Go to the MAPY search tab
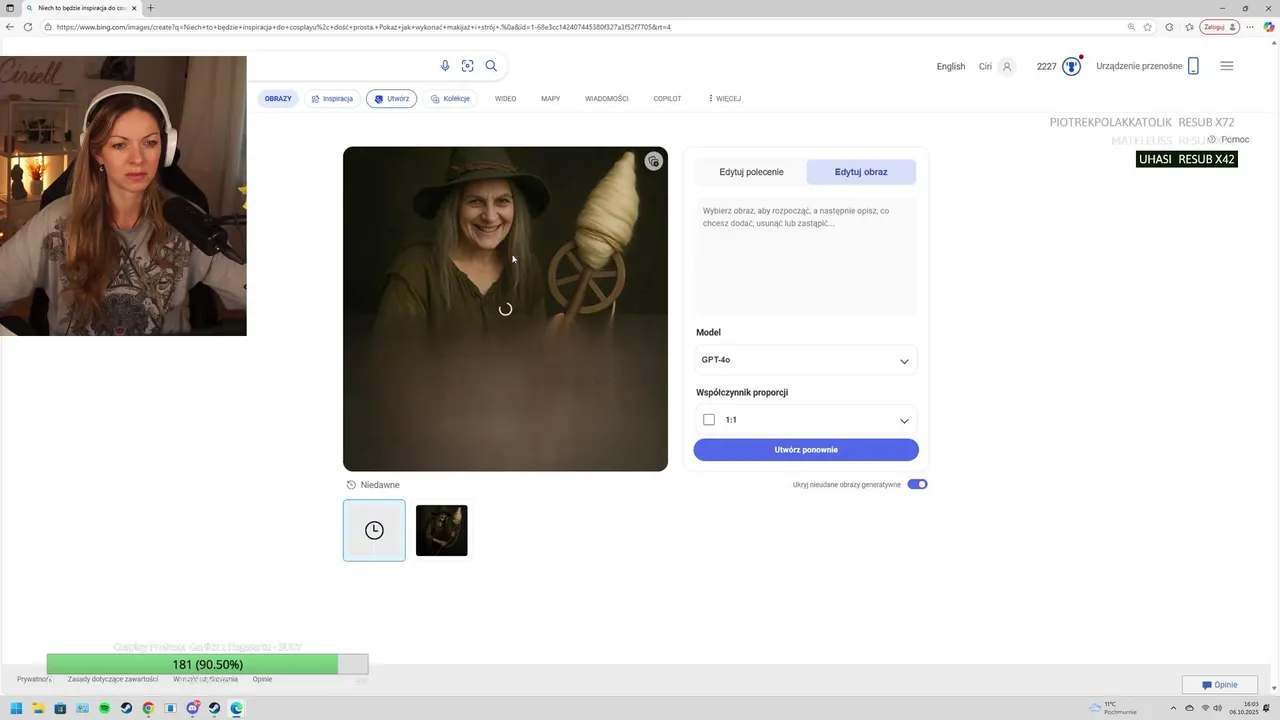Viewport: 1280px width, 720px height. 551,99
